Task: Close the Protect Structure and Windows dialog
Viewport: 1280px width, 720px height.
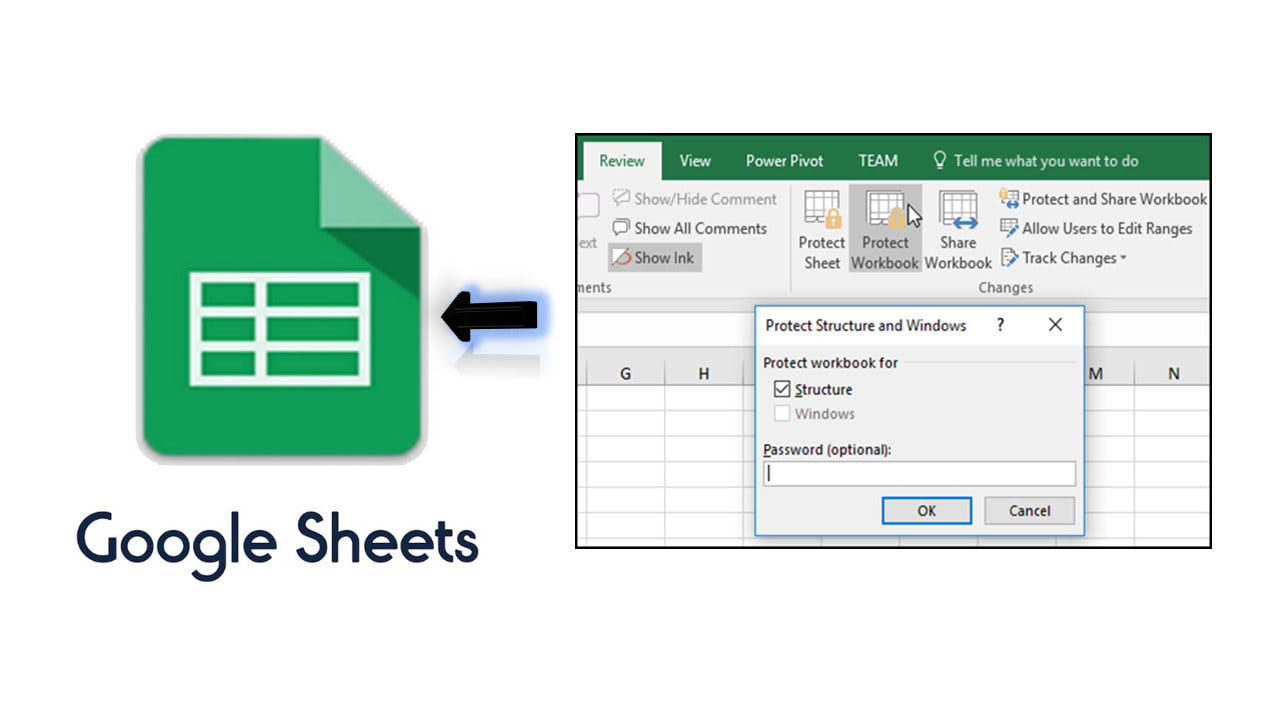Action: click(1055, 325)
